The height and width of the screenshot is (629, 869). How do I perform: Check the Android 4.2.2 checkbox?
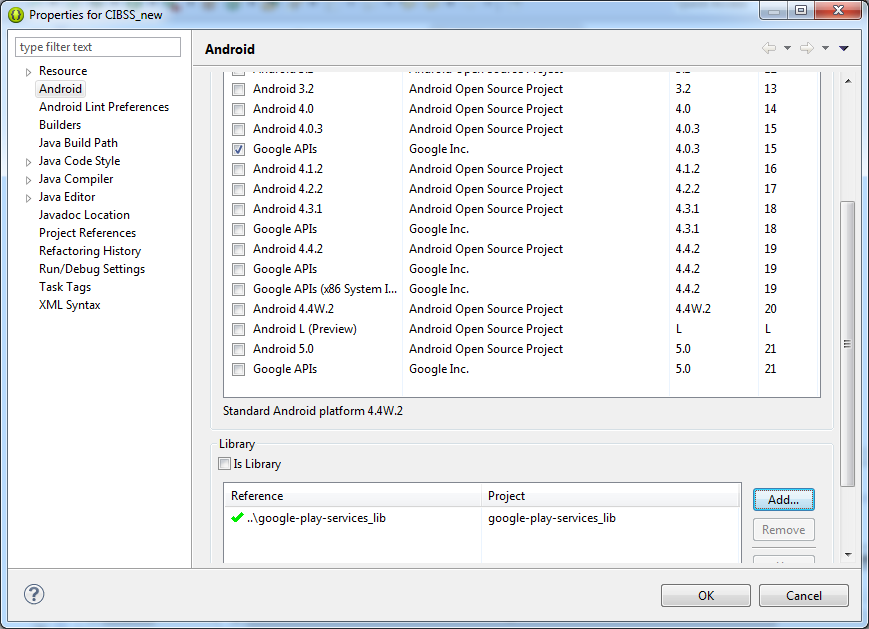point(238,189)
